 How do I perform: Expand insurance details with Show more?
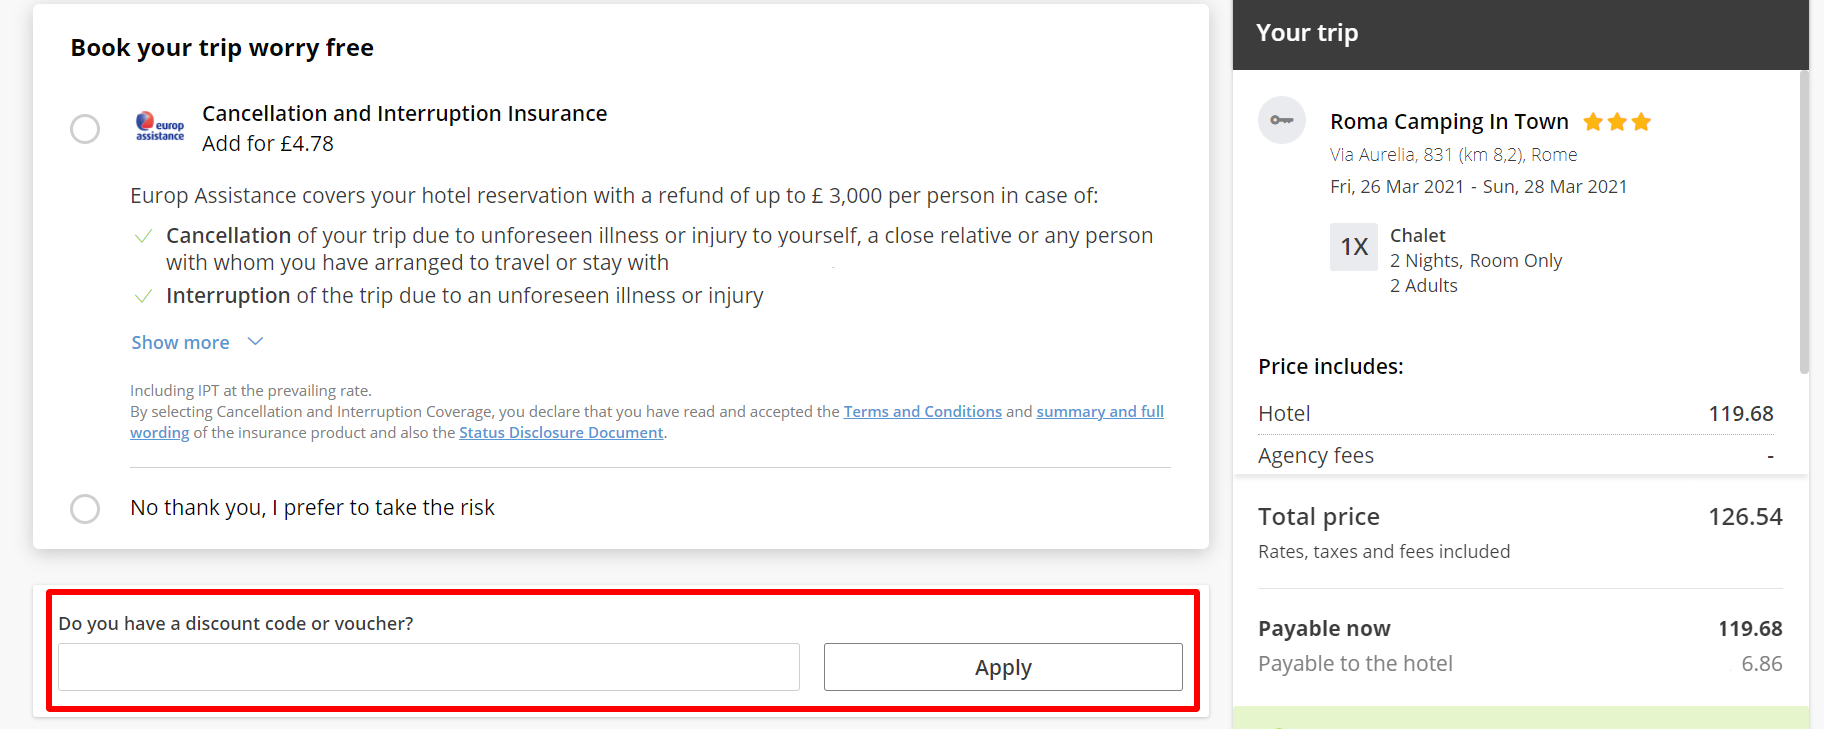point(181,343)
